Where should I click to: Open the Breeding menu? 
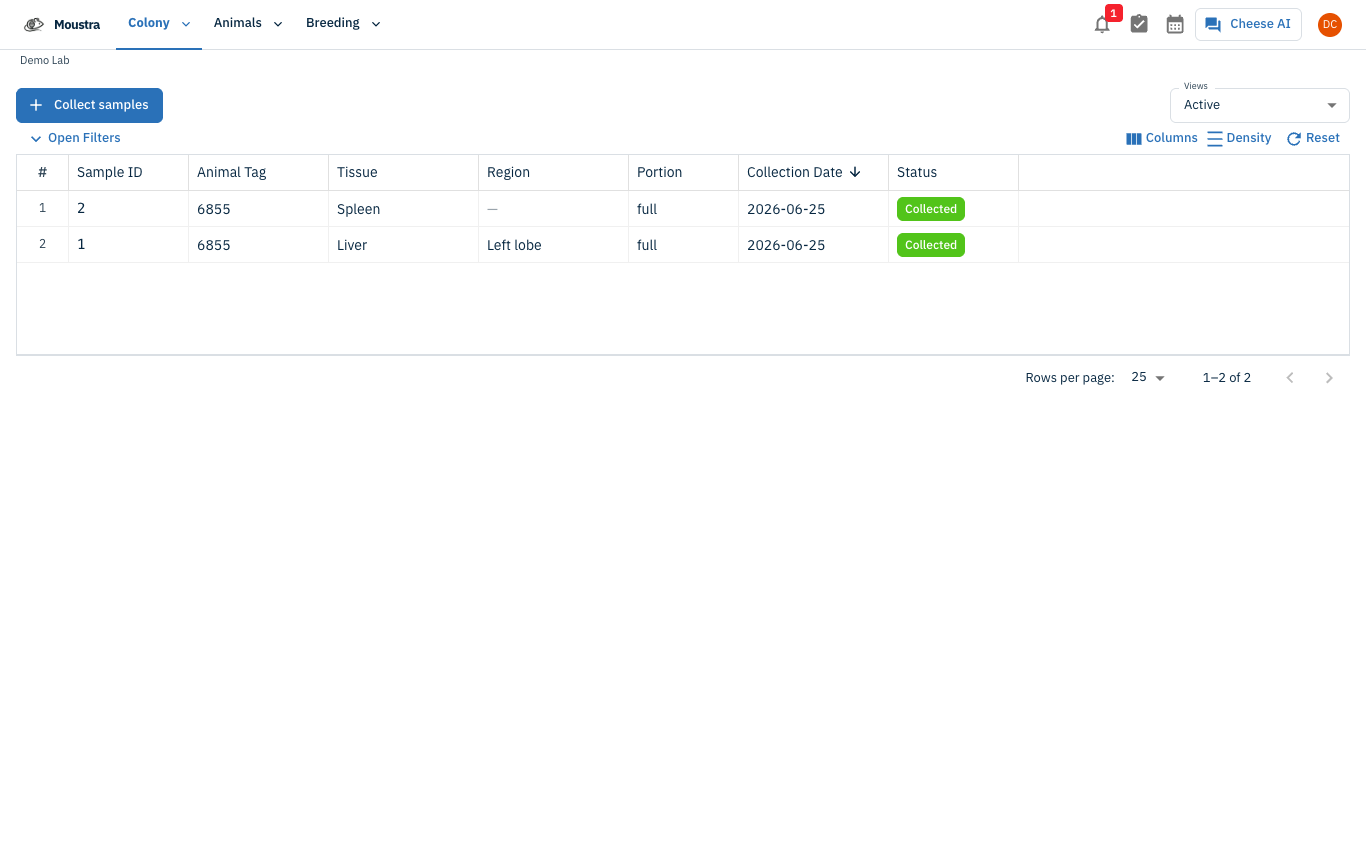tap(343, 24)
